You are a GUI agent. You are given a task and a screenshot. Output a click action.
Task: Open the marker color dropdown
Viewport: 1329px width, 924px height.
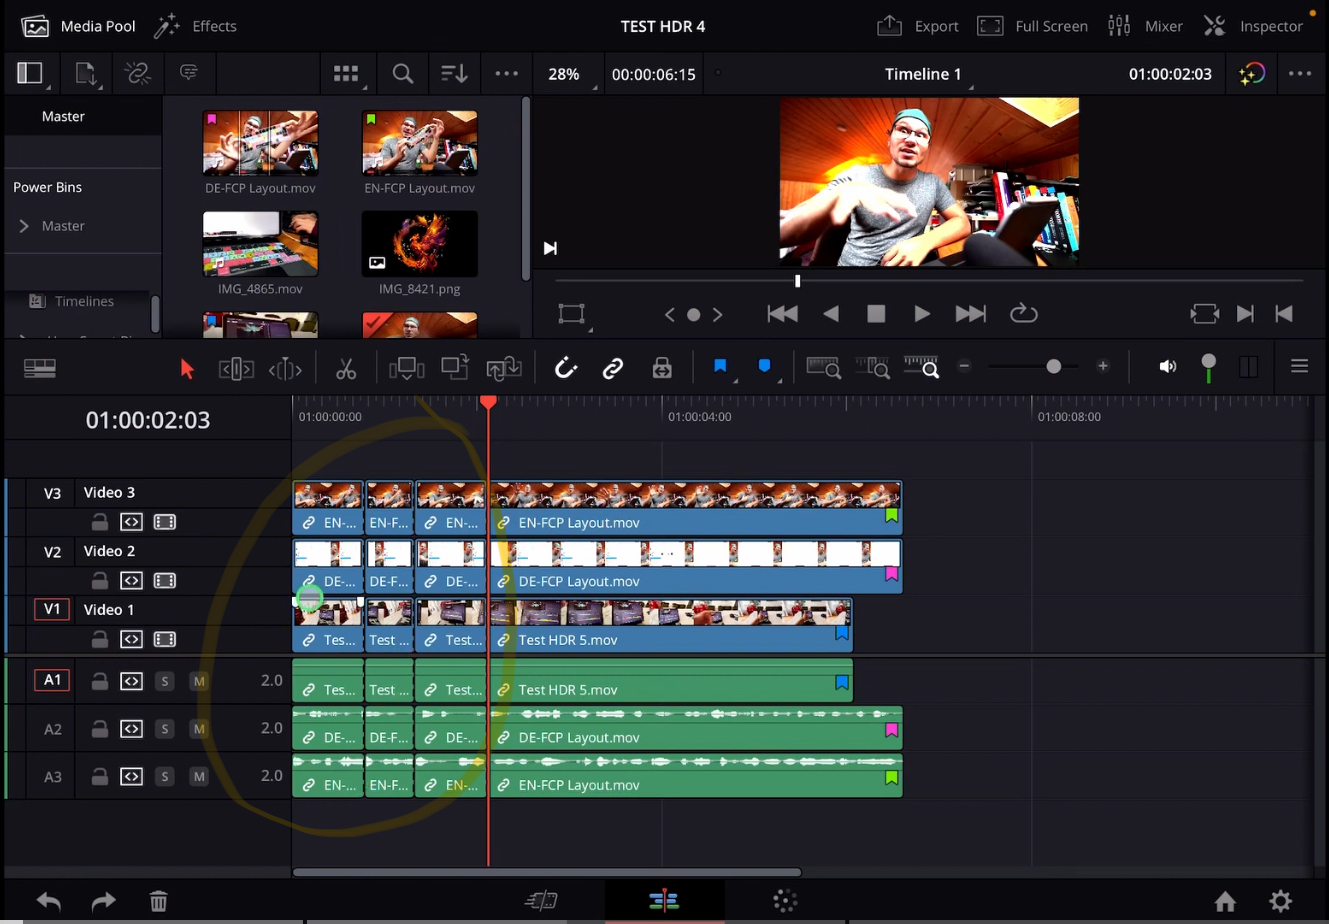click(x=767, y=368)
